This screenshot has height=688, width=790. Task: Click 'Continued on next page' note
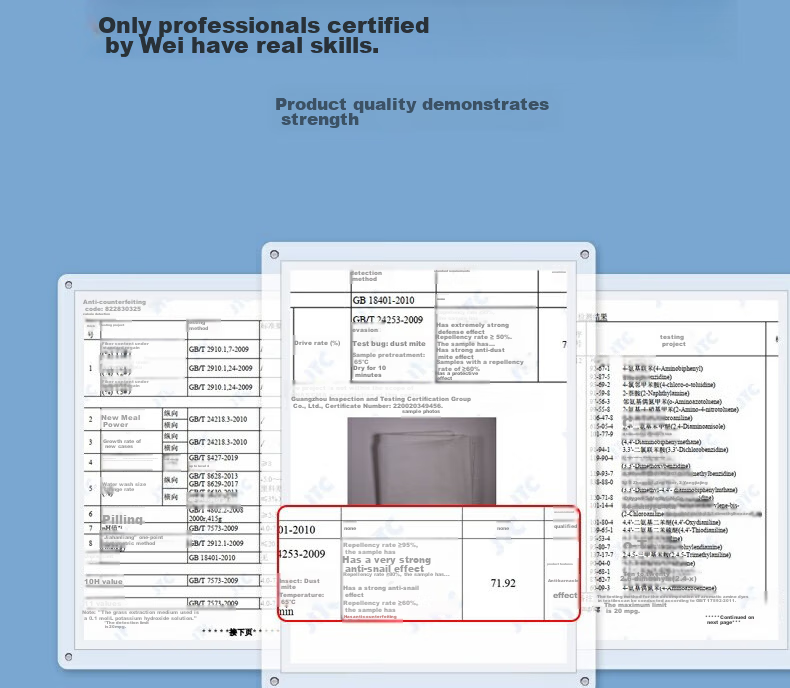click(730, 620)
